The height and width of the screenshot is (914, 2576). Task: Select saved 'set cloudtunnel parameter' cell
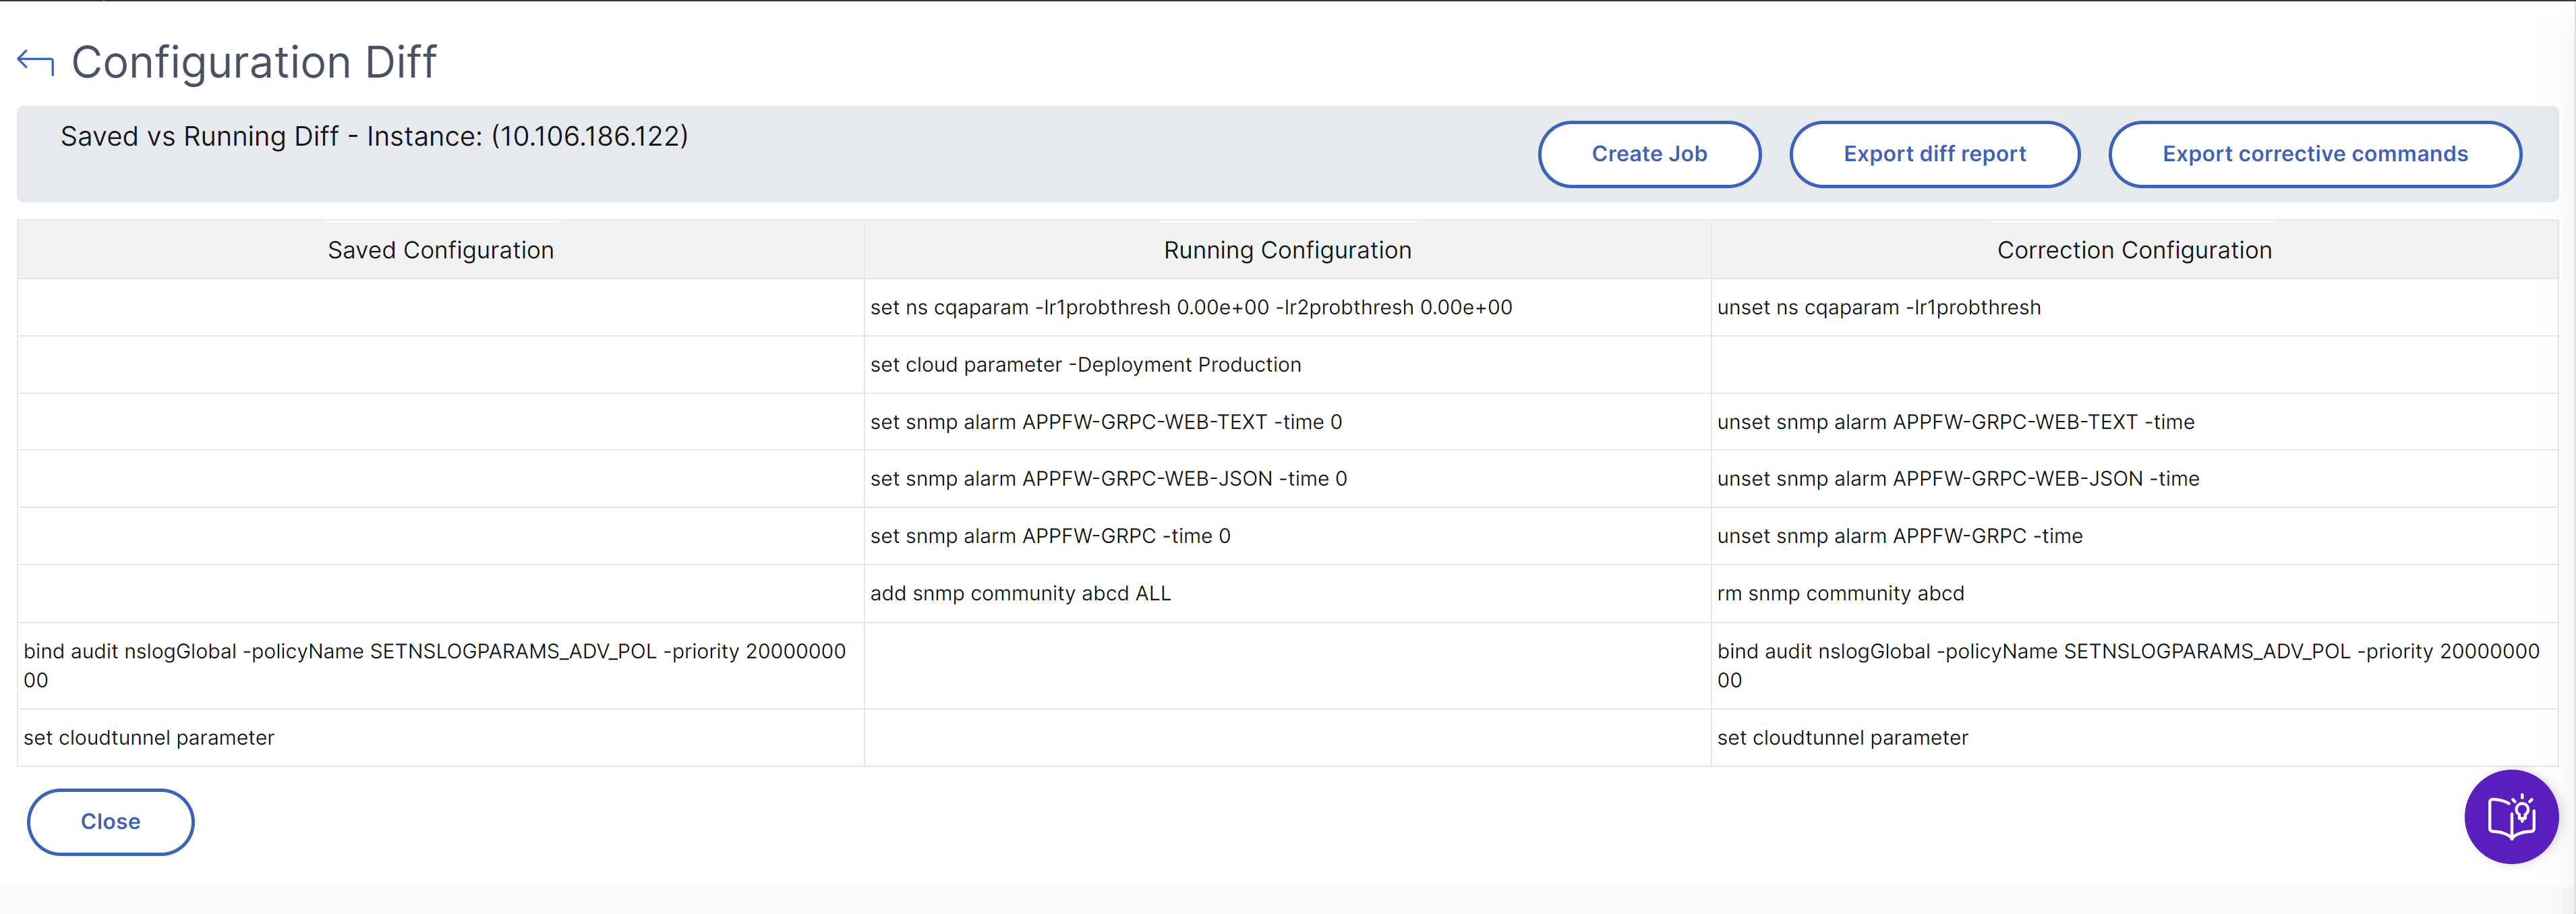[441, 738]
